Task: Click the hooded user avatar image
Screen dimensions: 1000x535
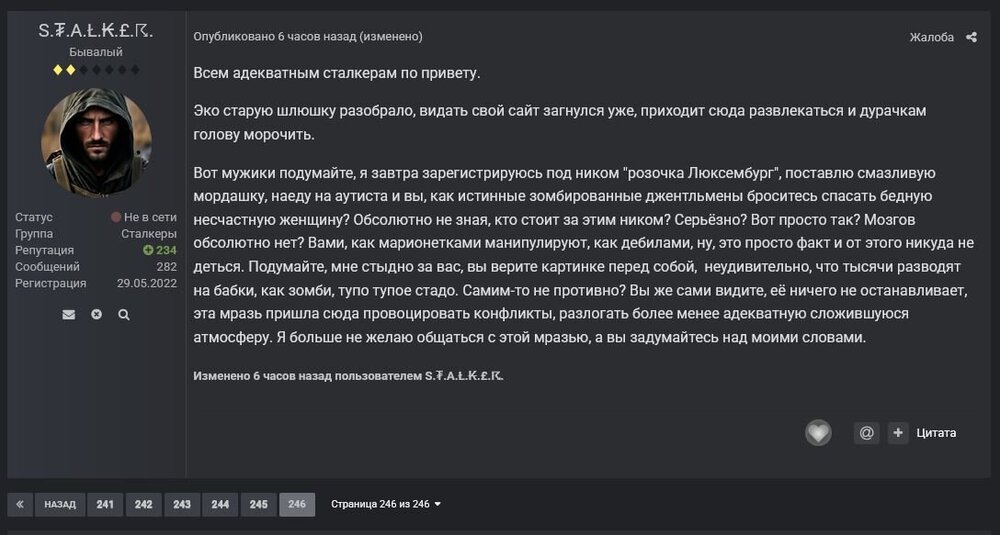Action: pos(96,142)
